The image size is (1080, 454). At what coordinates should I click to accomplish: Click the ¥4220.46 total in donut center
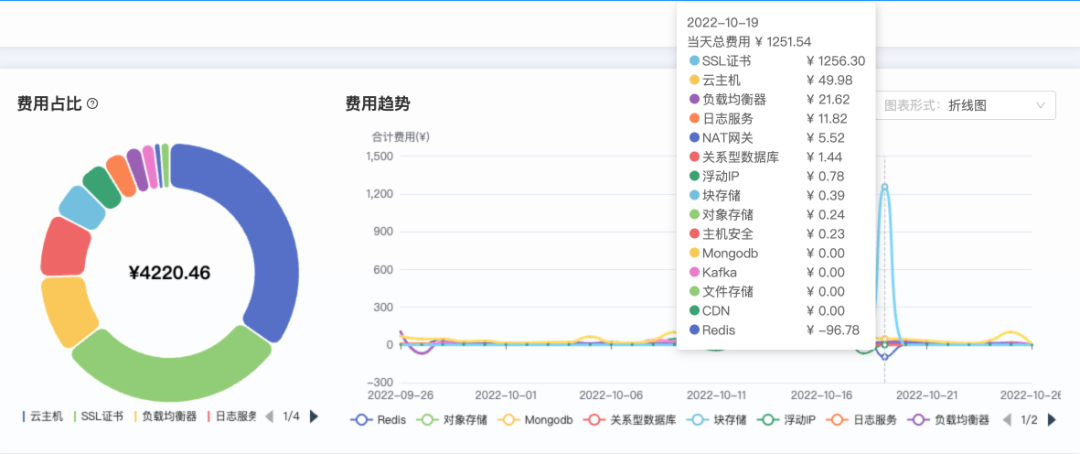169,273
